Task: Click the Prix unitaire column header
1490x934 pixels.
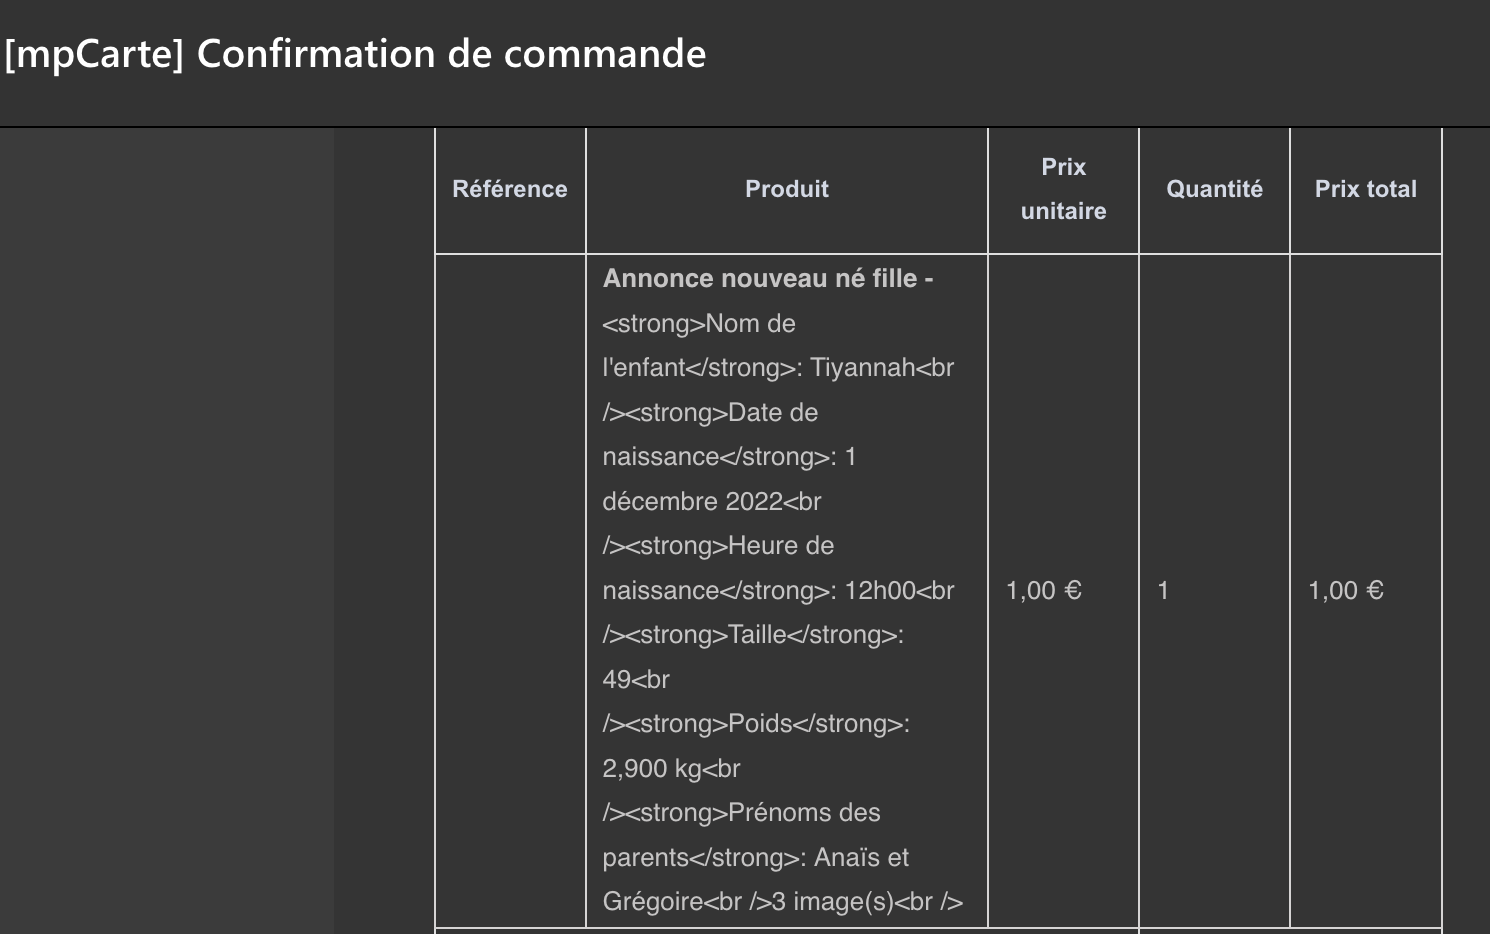Action: [x=1063, y=189]
